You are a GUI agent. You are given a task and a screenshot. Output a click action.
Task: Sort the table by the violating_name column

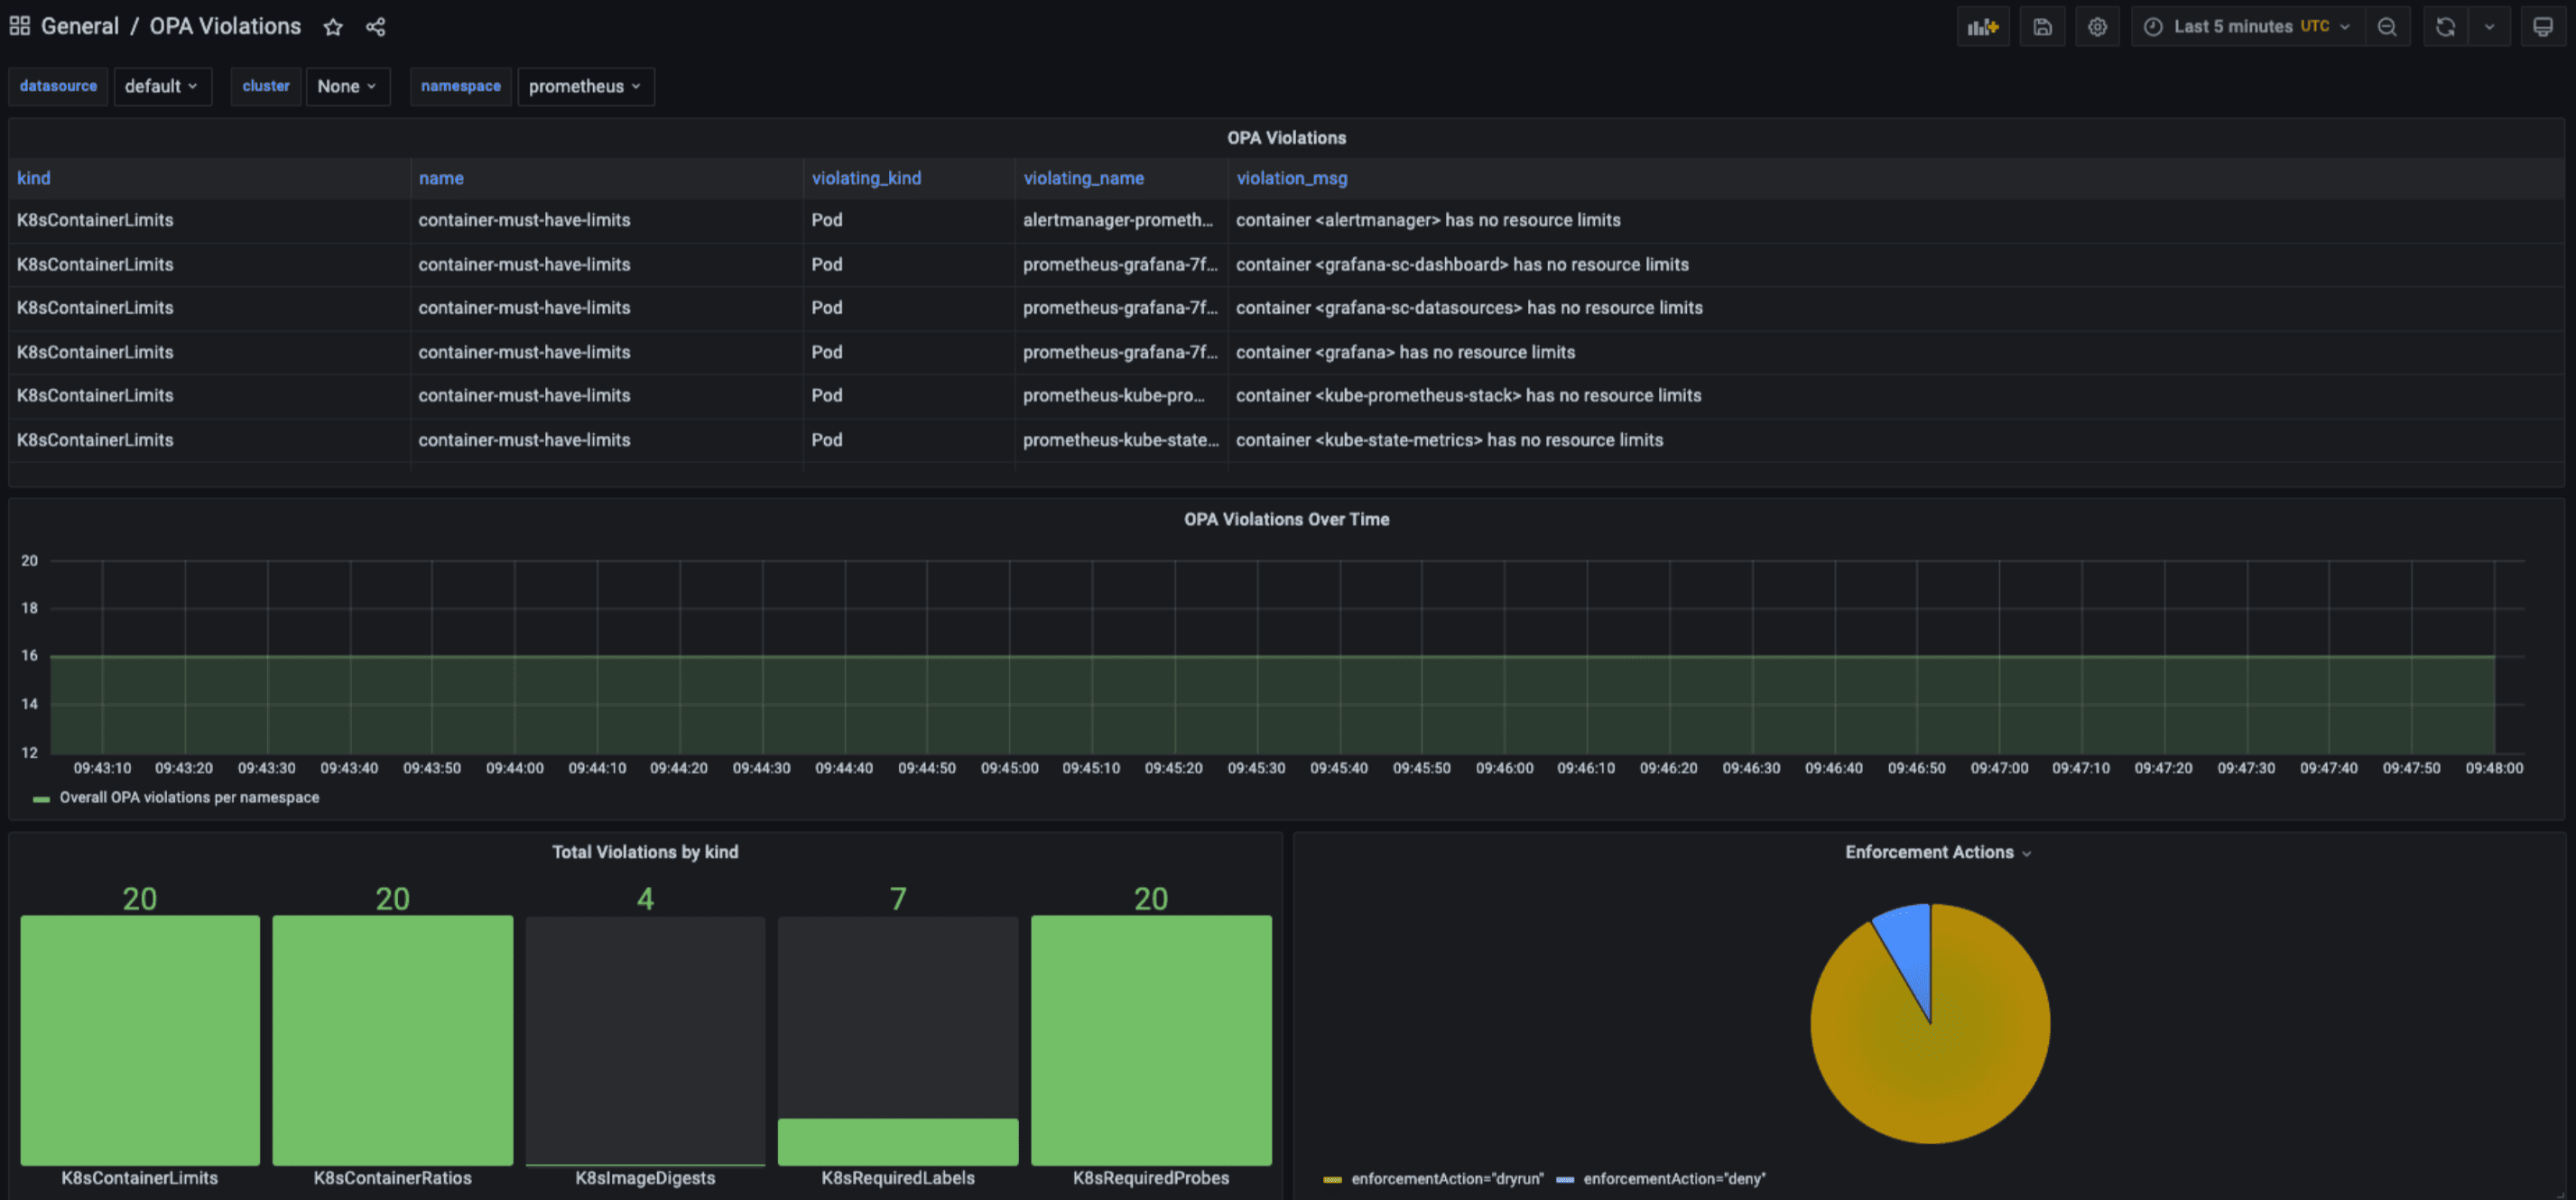[1083, 178]
